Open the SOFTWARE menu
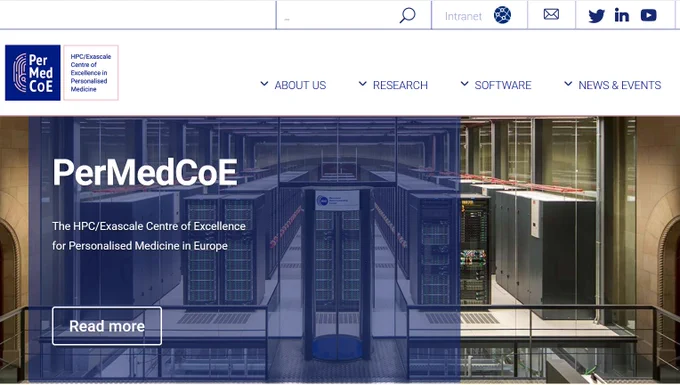The height and width of the screenshot is (385, 680). click(503, 85)
